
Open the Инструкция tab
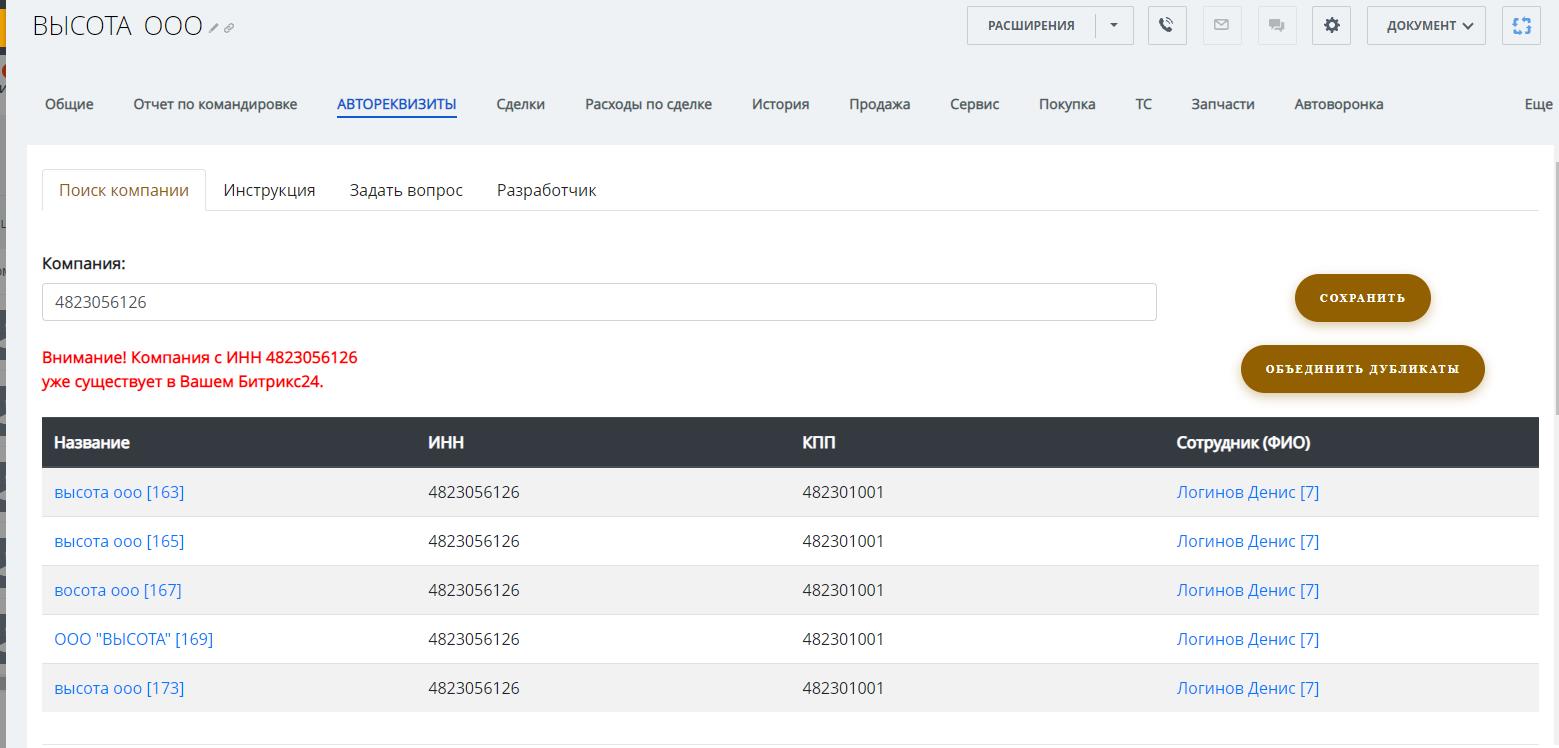pyautogui.click(x=269, y=190)
